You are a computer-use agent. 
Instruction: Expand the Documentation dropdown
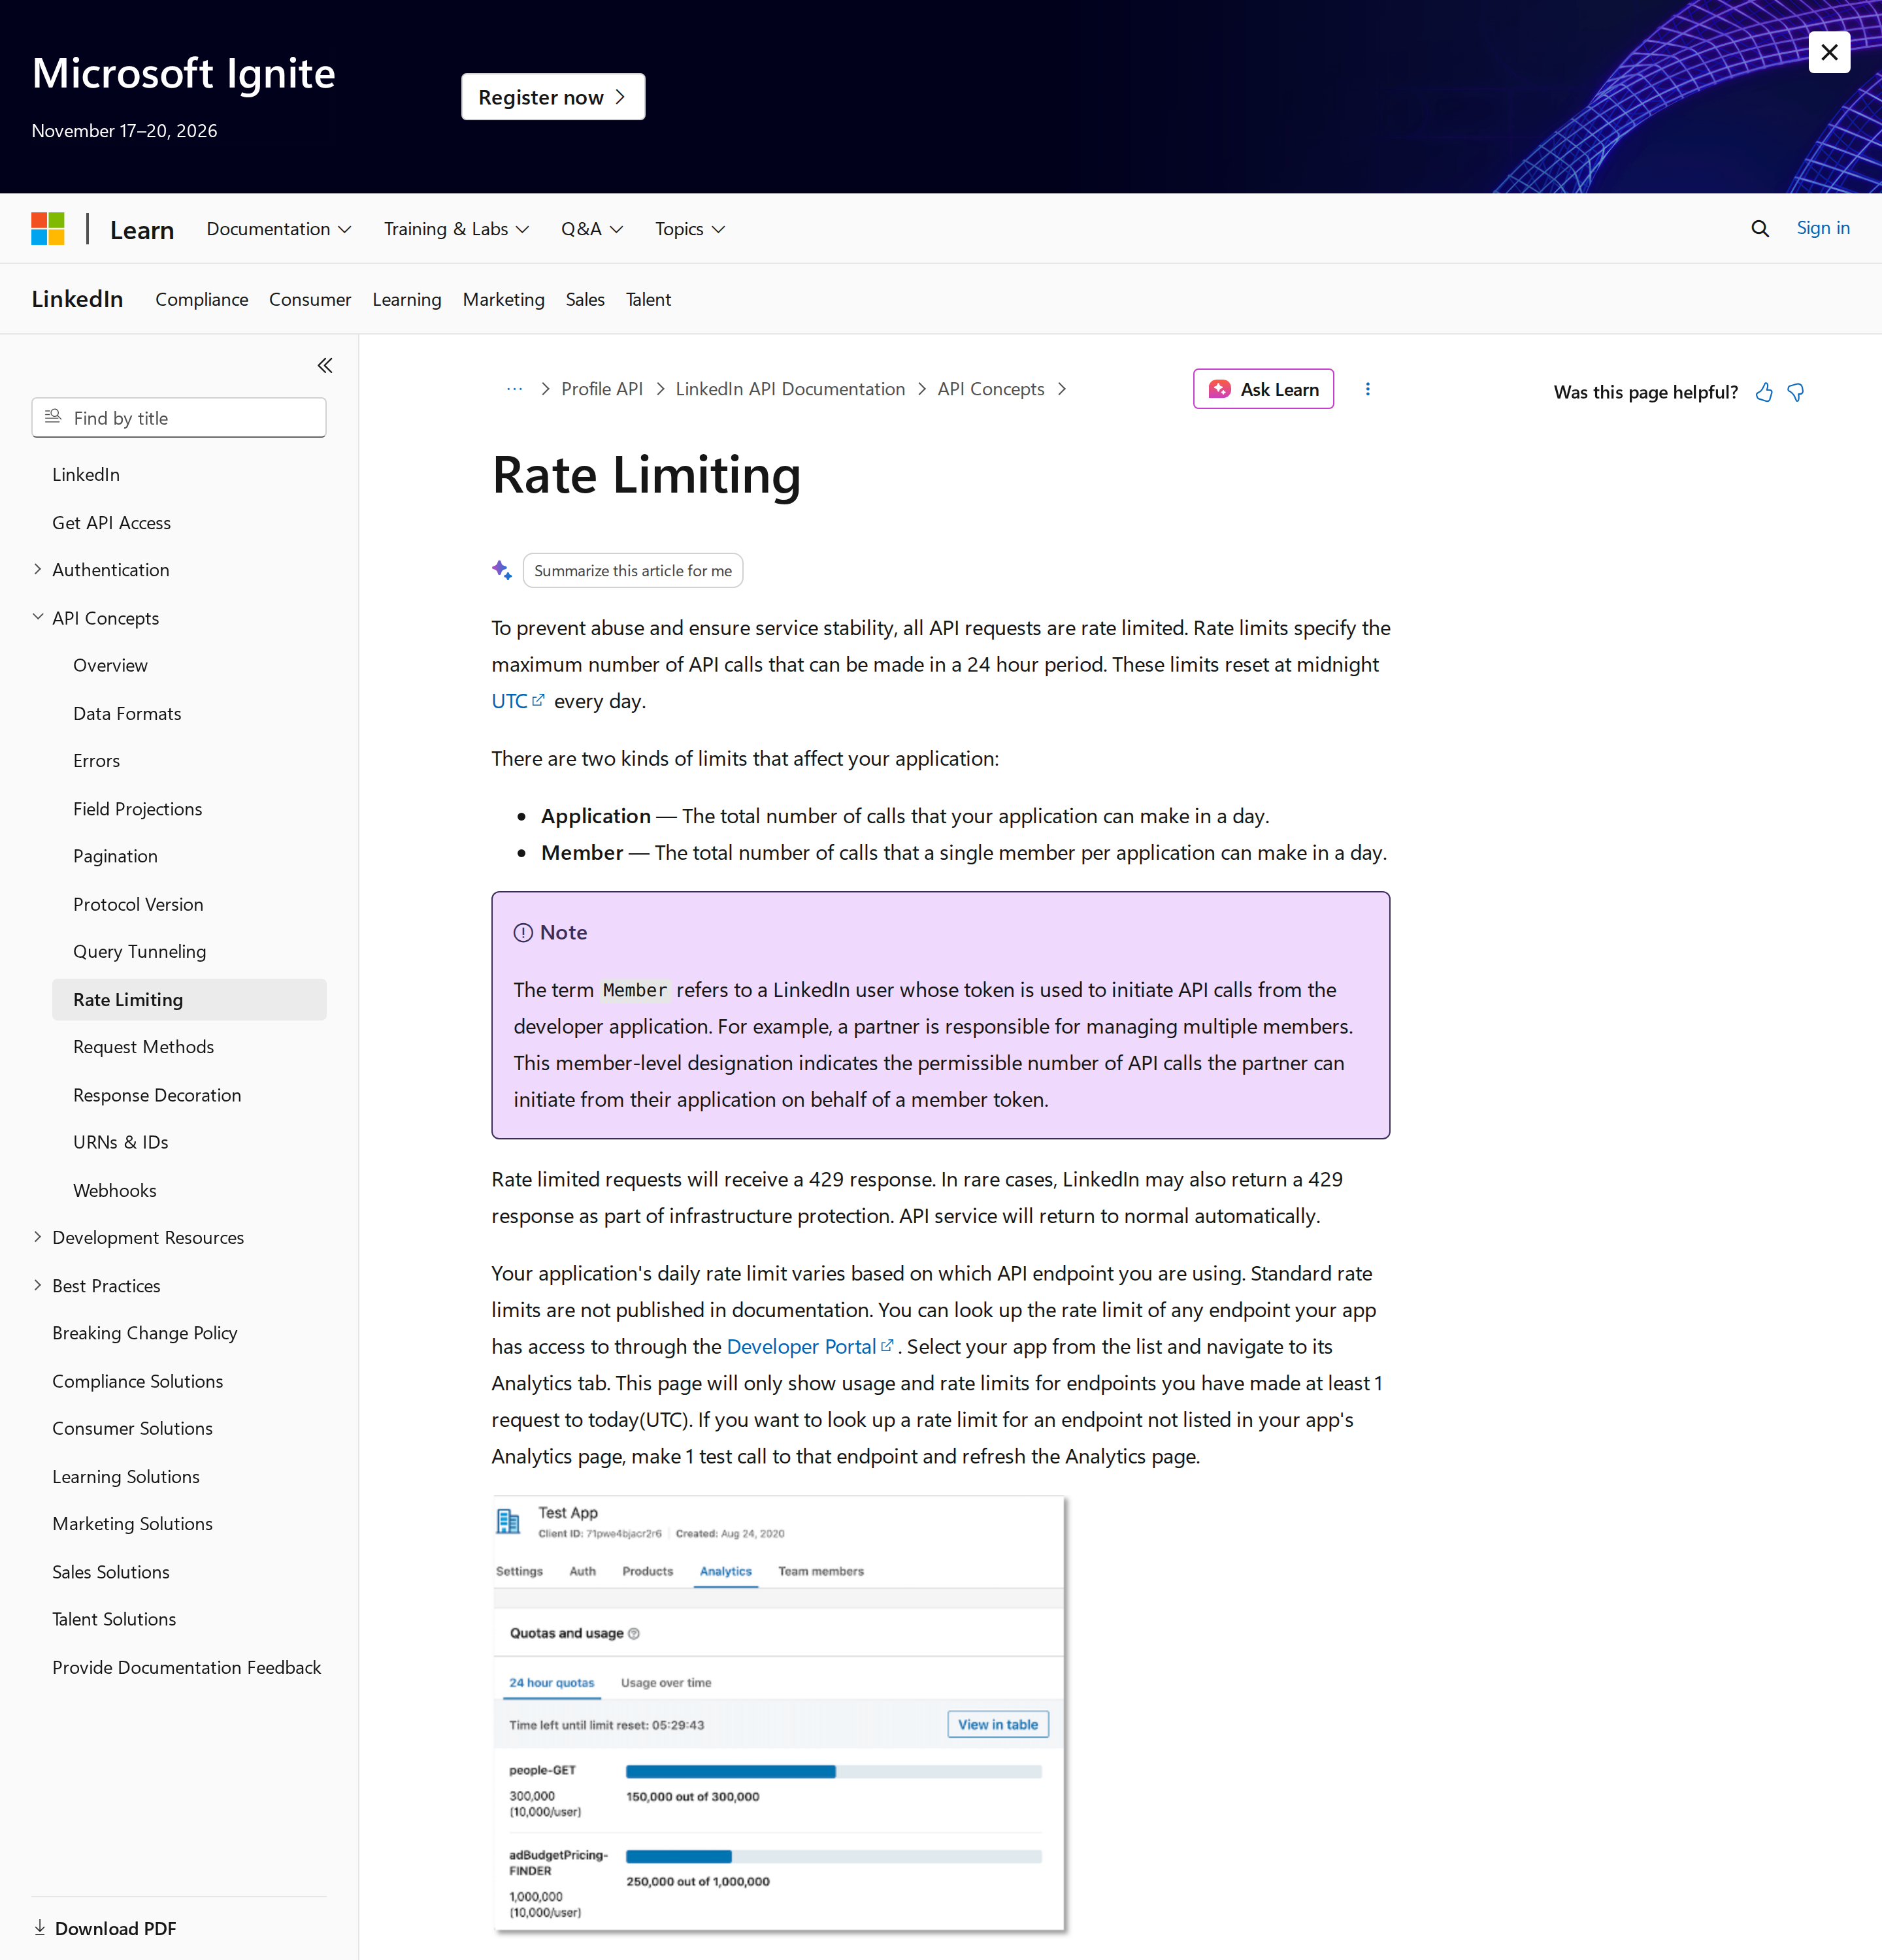point(279,229)
